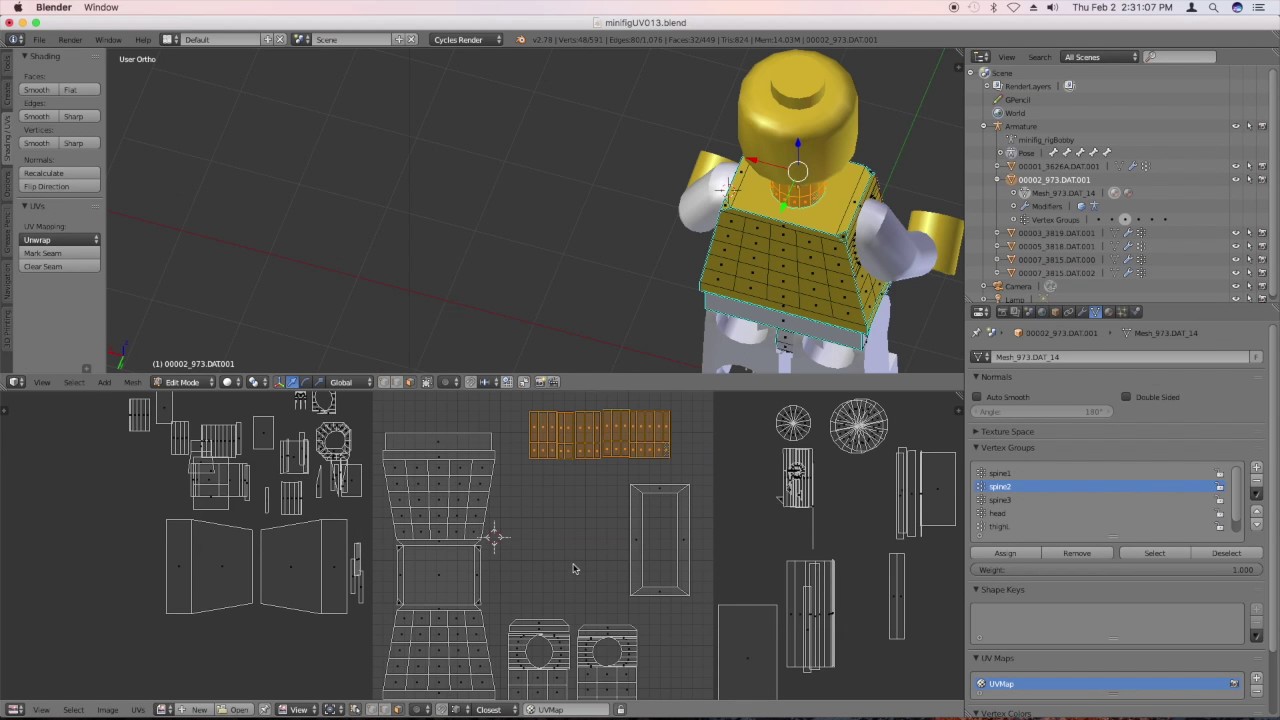Click the Flip Direction button
The height and width of the screenshot is (720, 1280).
tap(61, 187)
